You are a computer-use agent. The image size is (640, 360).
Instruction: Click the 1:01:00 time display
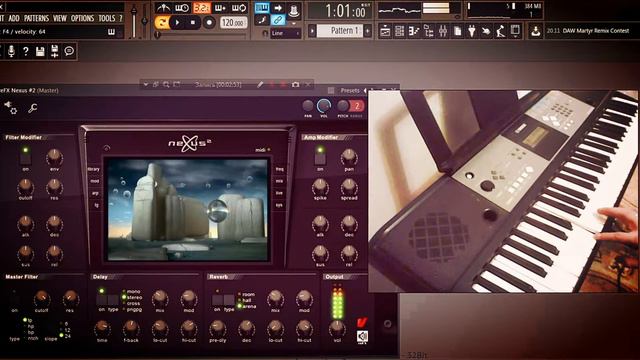[x=340, y=11]
